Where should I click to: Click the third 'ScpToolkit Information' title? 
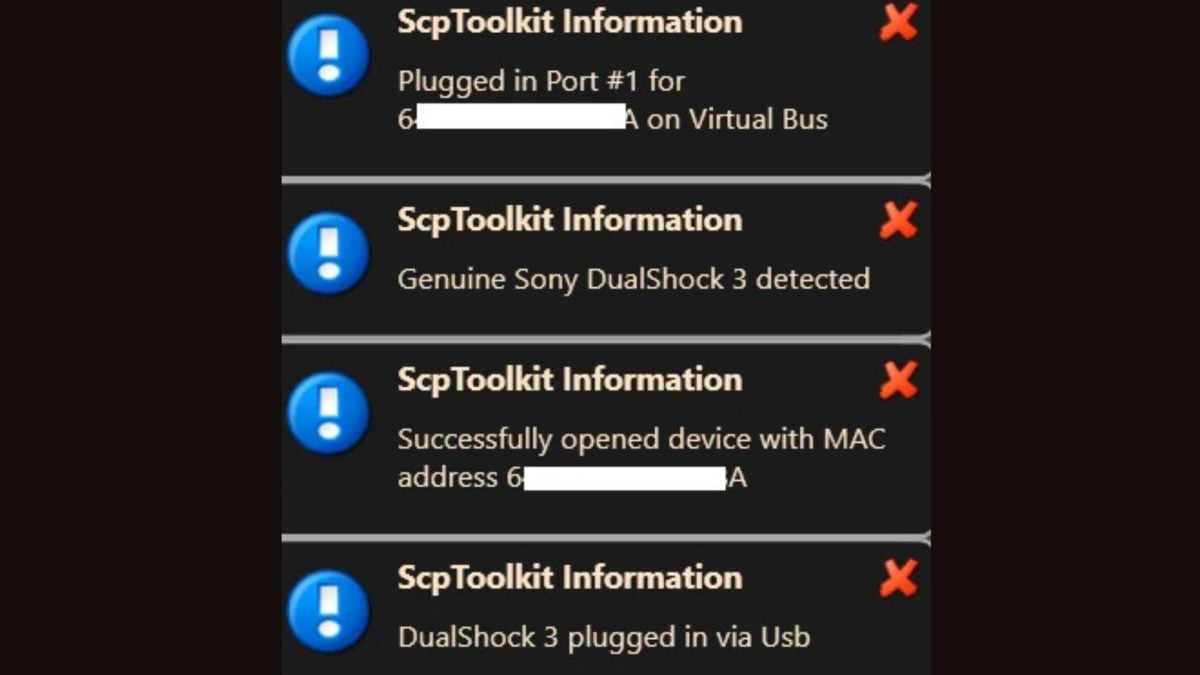pos(569,380)
